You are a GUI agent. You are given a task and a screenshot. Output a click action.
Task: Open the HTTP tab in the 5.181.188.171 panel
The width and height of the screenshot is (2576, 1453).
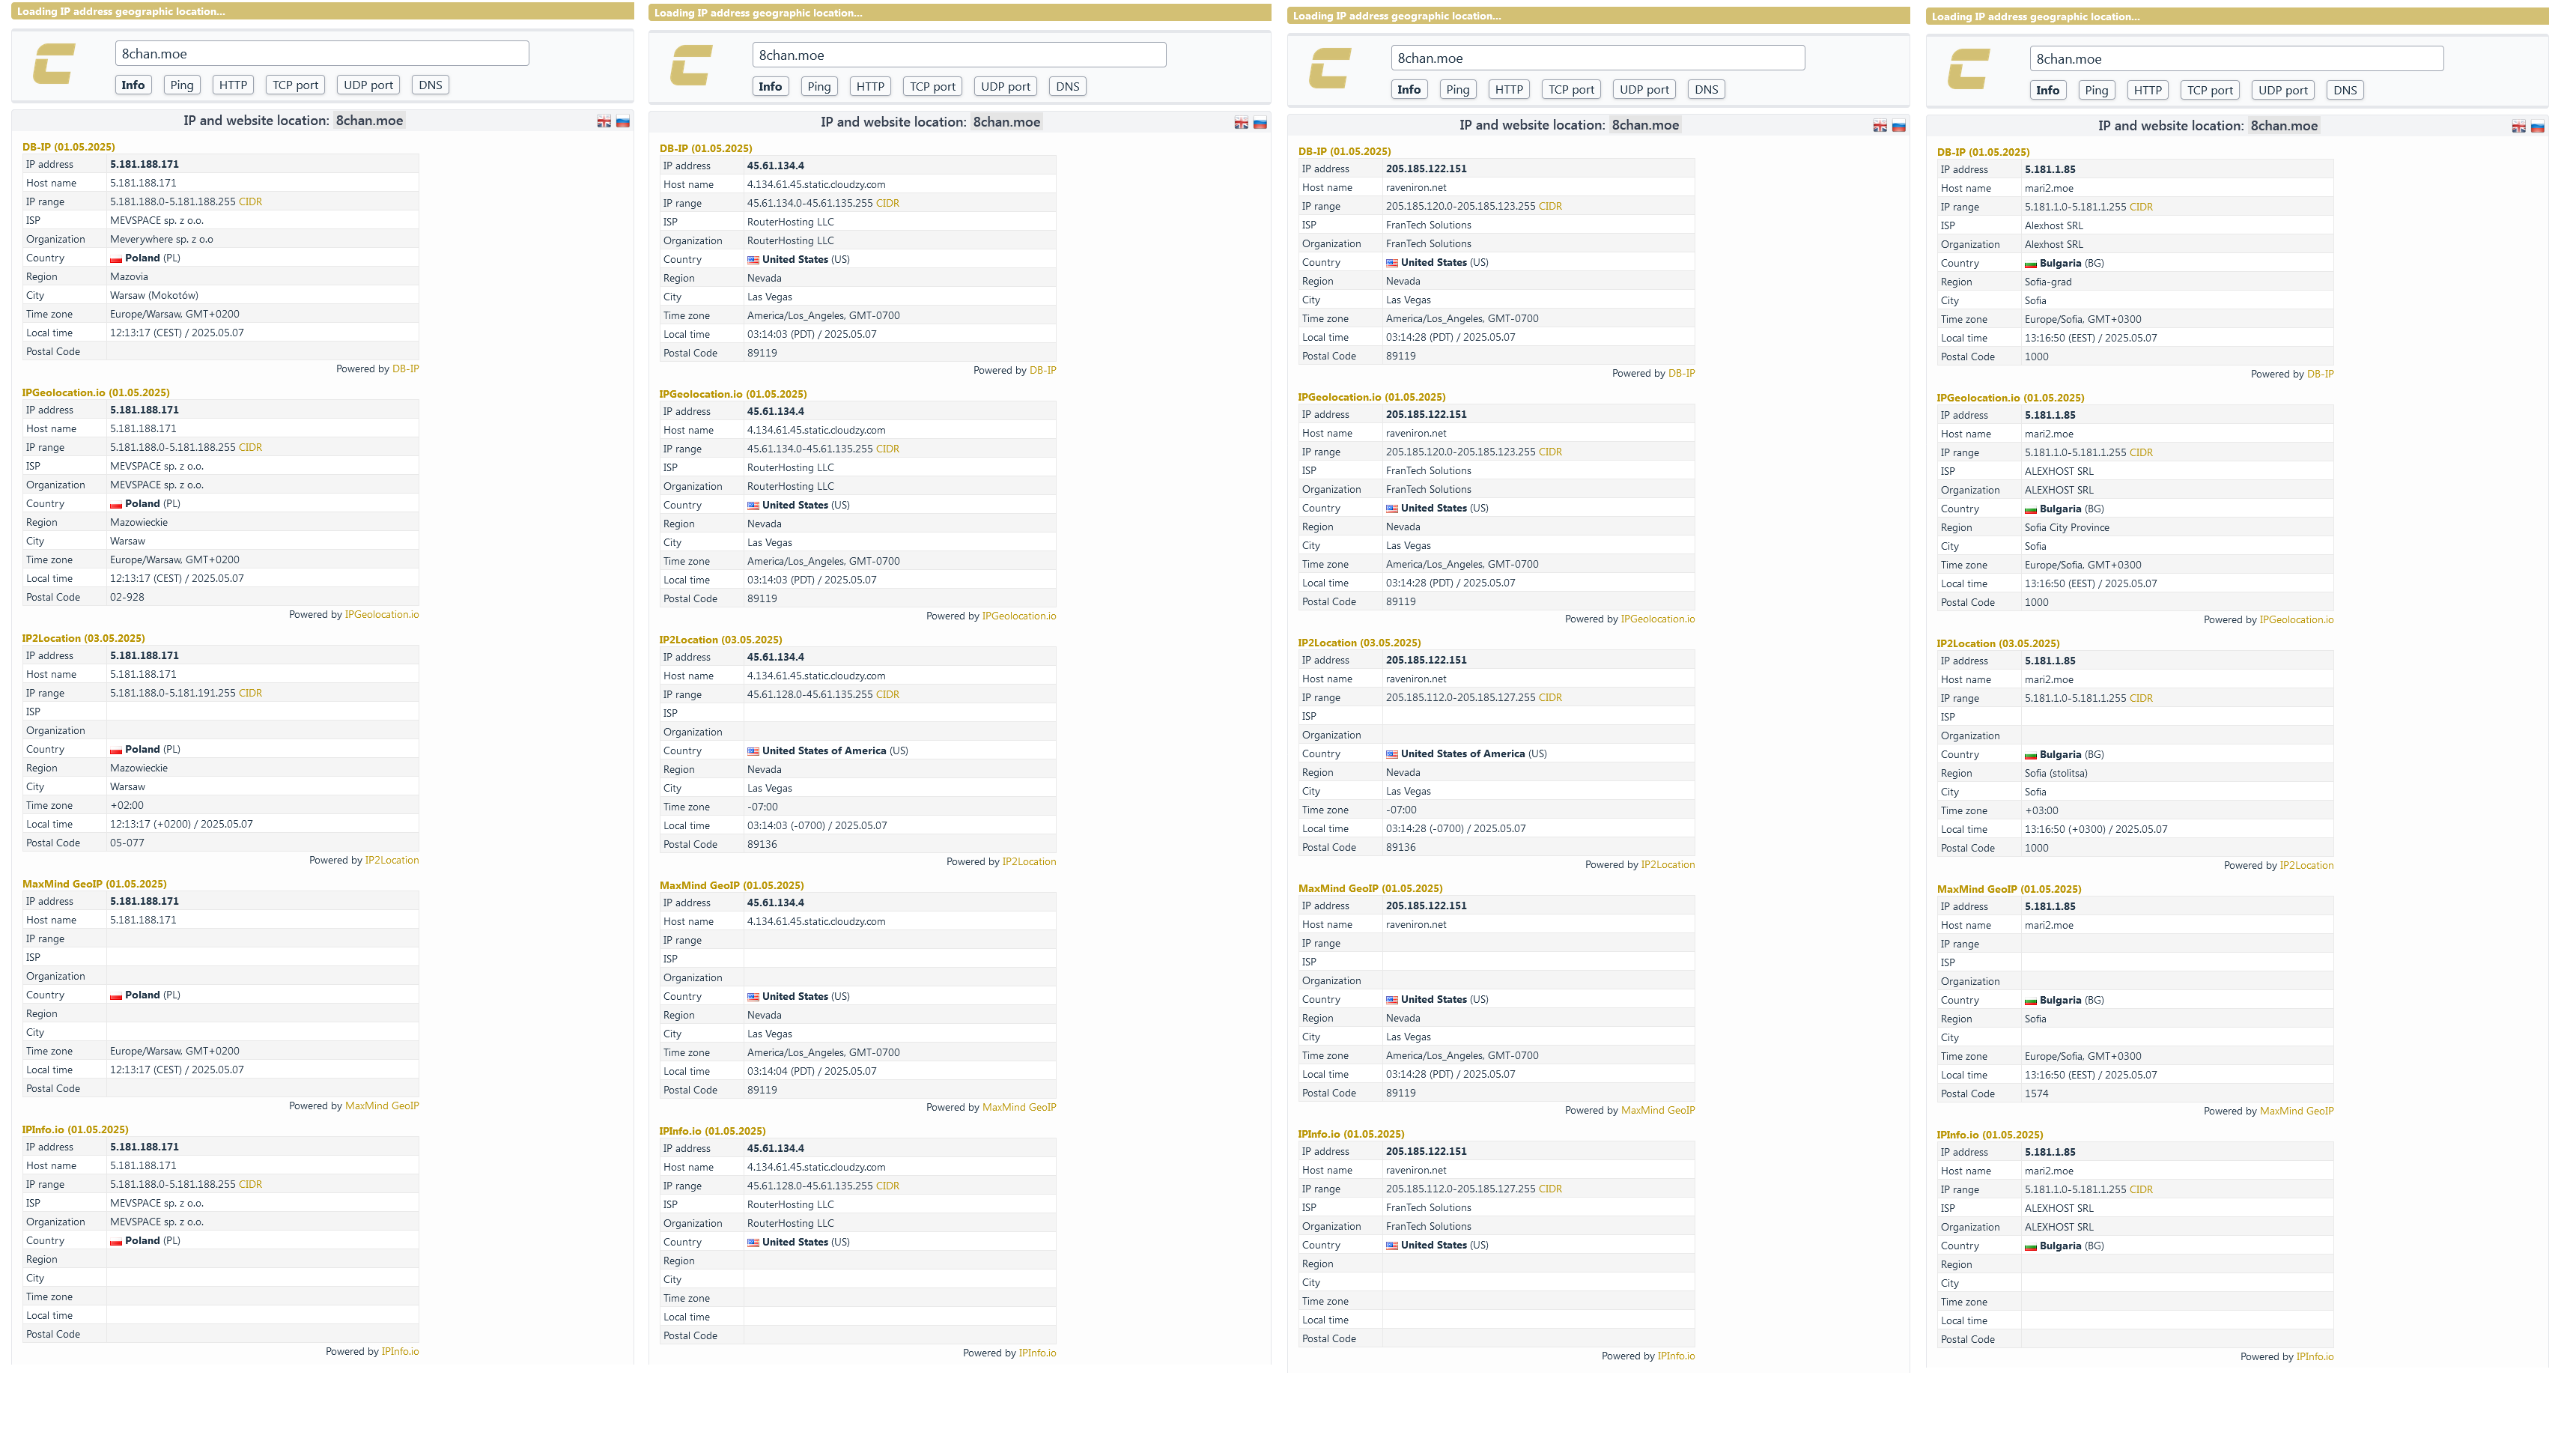click(233, 85)
